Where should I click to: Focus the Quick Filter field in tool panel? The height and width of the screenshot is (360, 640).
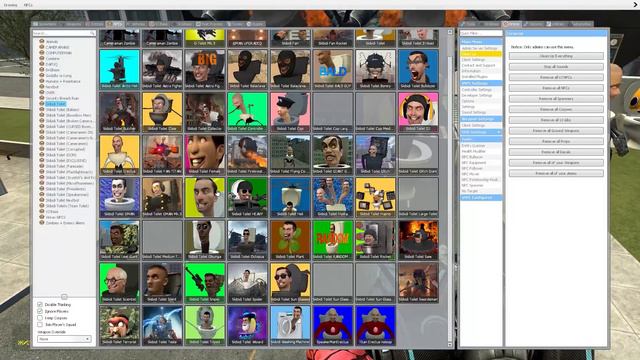click(x=481, y=33)
